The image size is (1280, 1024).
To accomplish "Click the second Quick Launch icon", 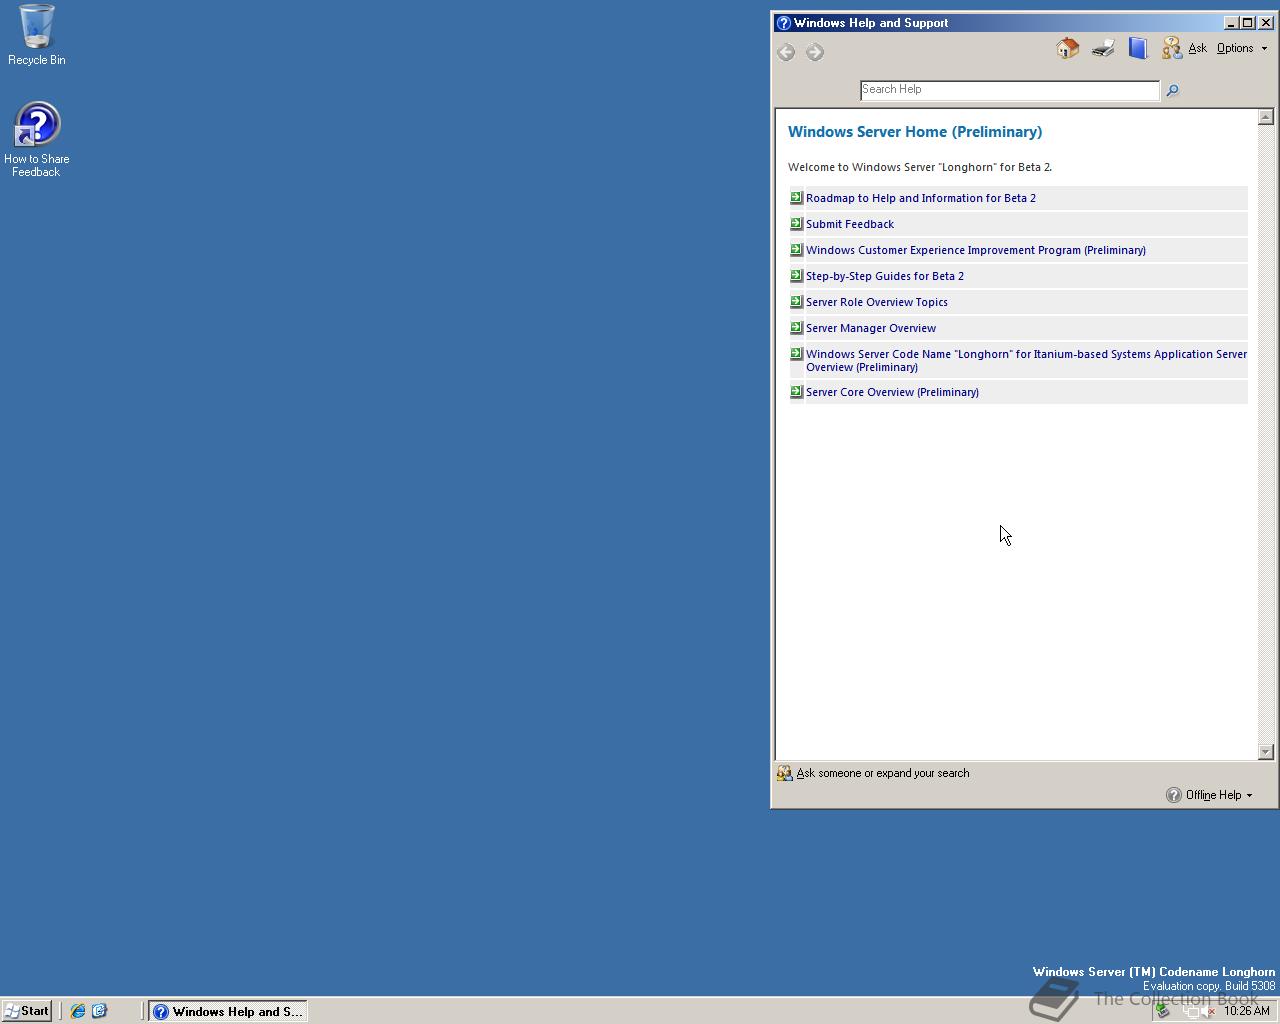I will tap(99, 1011).
